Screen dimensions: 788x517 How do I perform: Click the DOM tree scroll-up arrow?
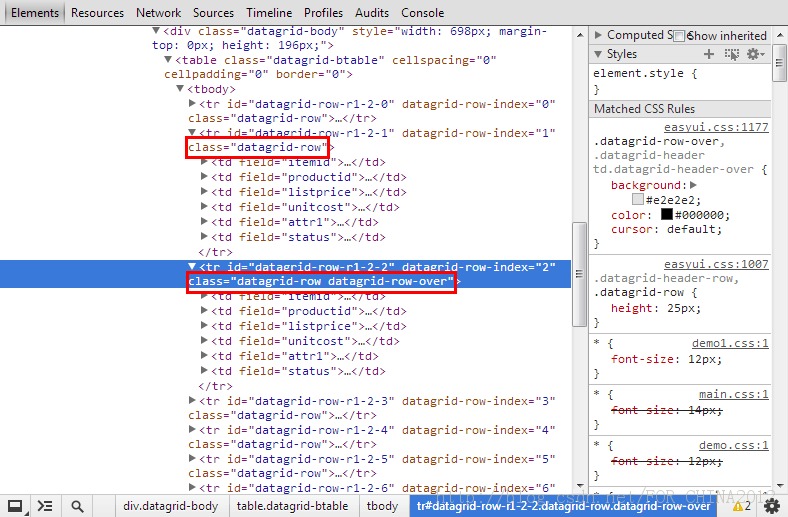click(579, 35)
